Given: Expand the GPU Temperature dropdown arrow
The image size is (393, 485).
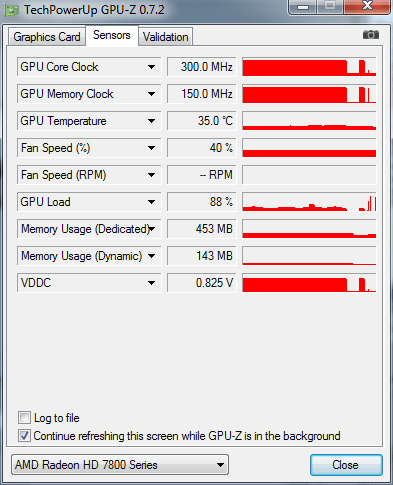Looking at the screenshot, I should click(151, 121).
